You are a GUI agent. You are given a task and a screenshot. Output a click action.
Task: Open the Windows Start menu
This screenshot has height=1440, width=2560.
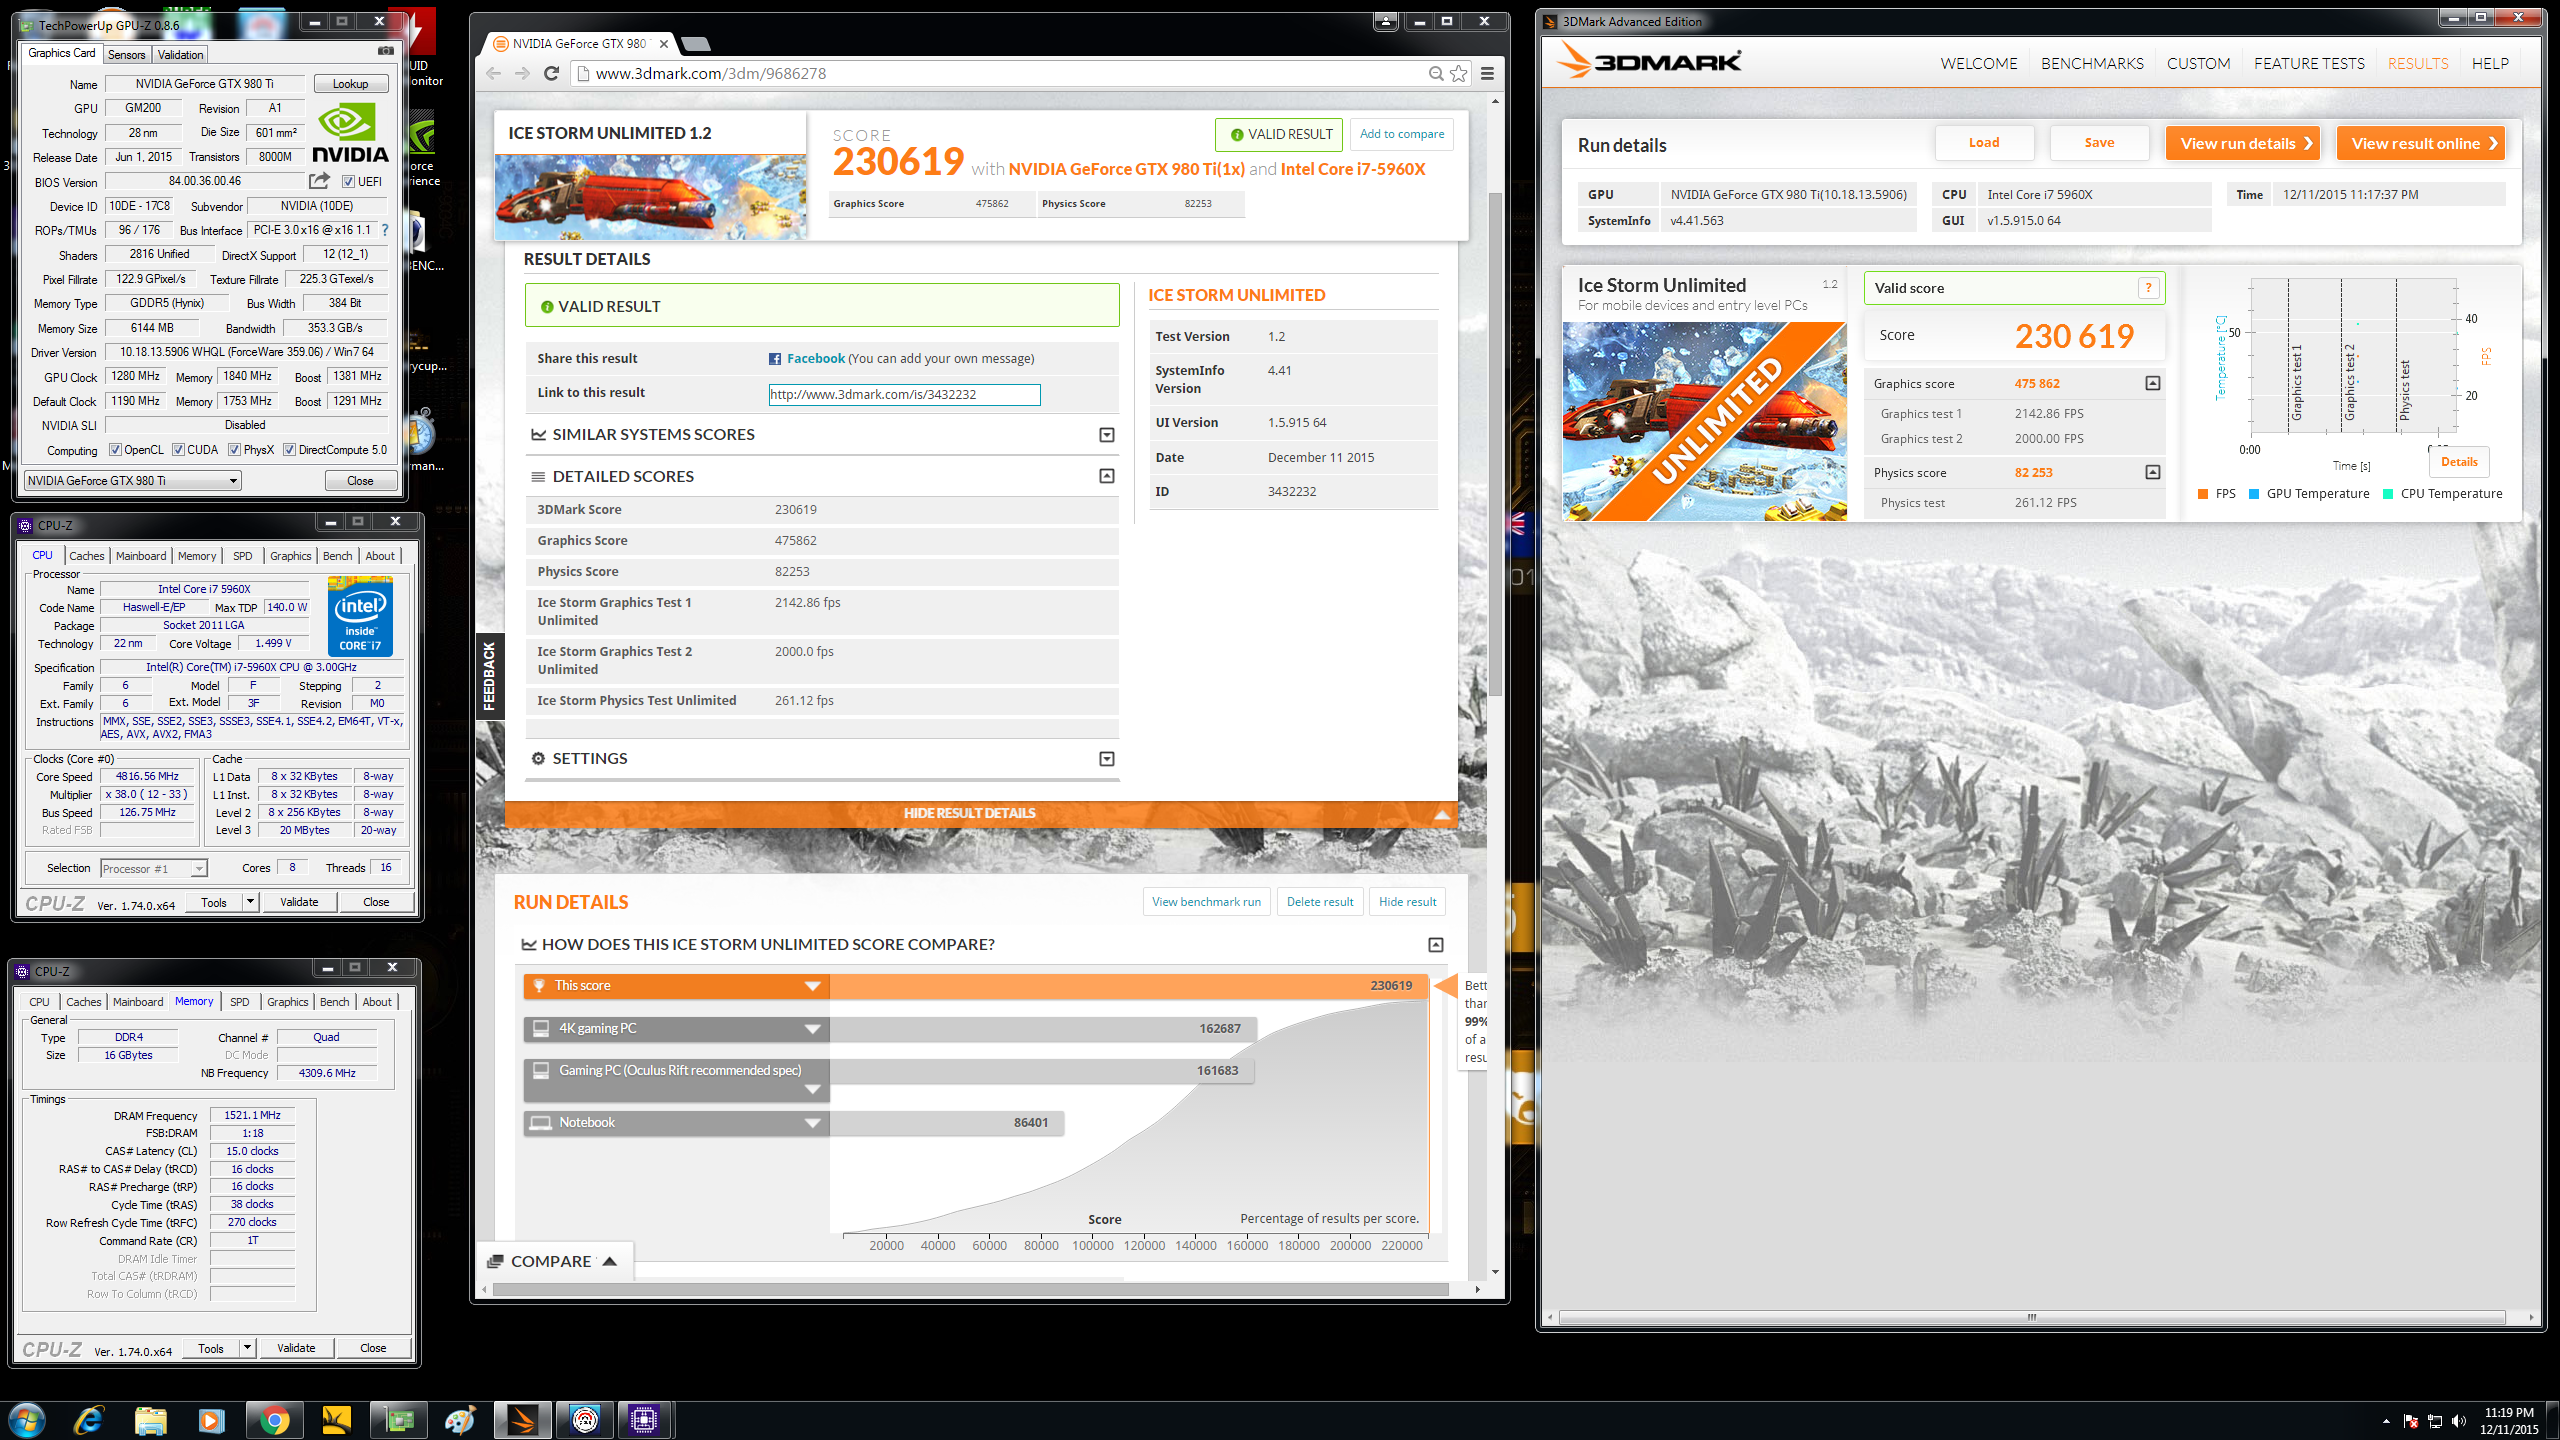(27, 1420)
